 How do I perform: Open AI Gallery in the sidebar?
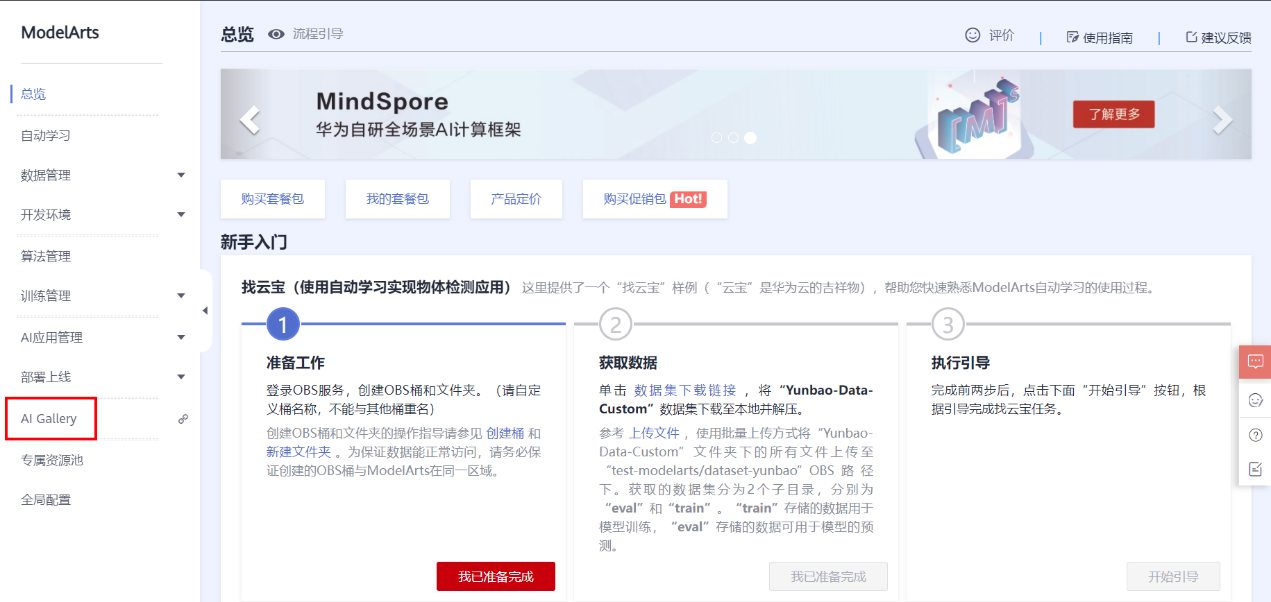(49, 418)
